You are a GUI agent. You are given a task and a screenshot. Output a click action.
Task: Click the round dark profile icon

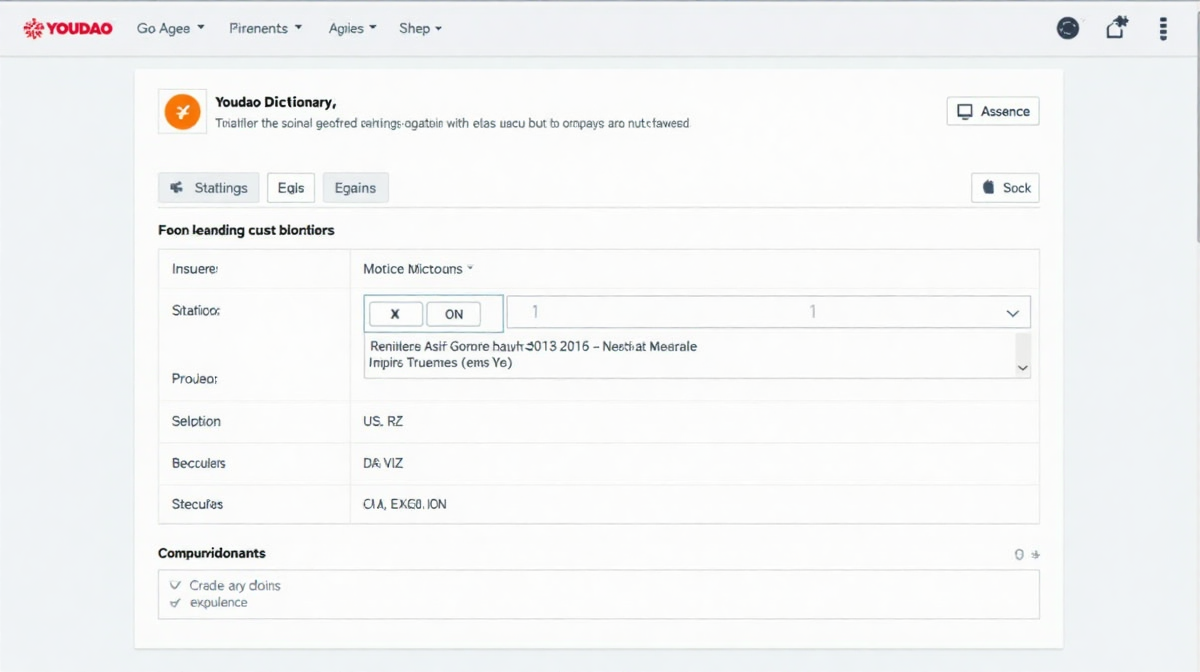(x=1068, y=28)
